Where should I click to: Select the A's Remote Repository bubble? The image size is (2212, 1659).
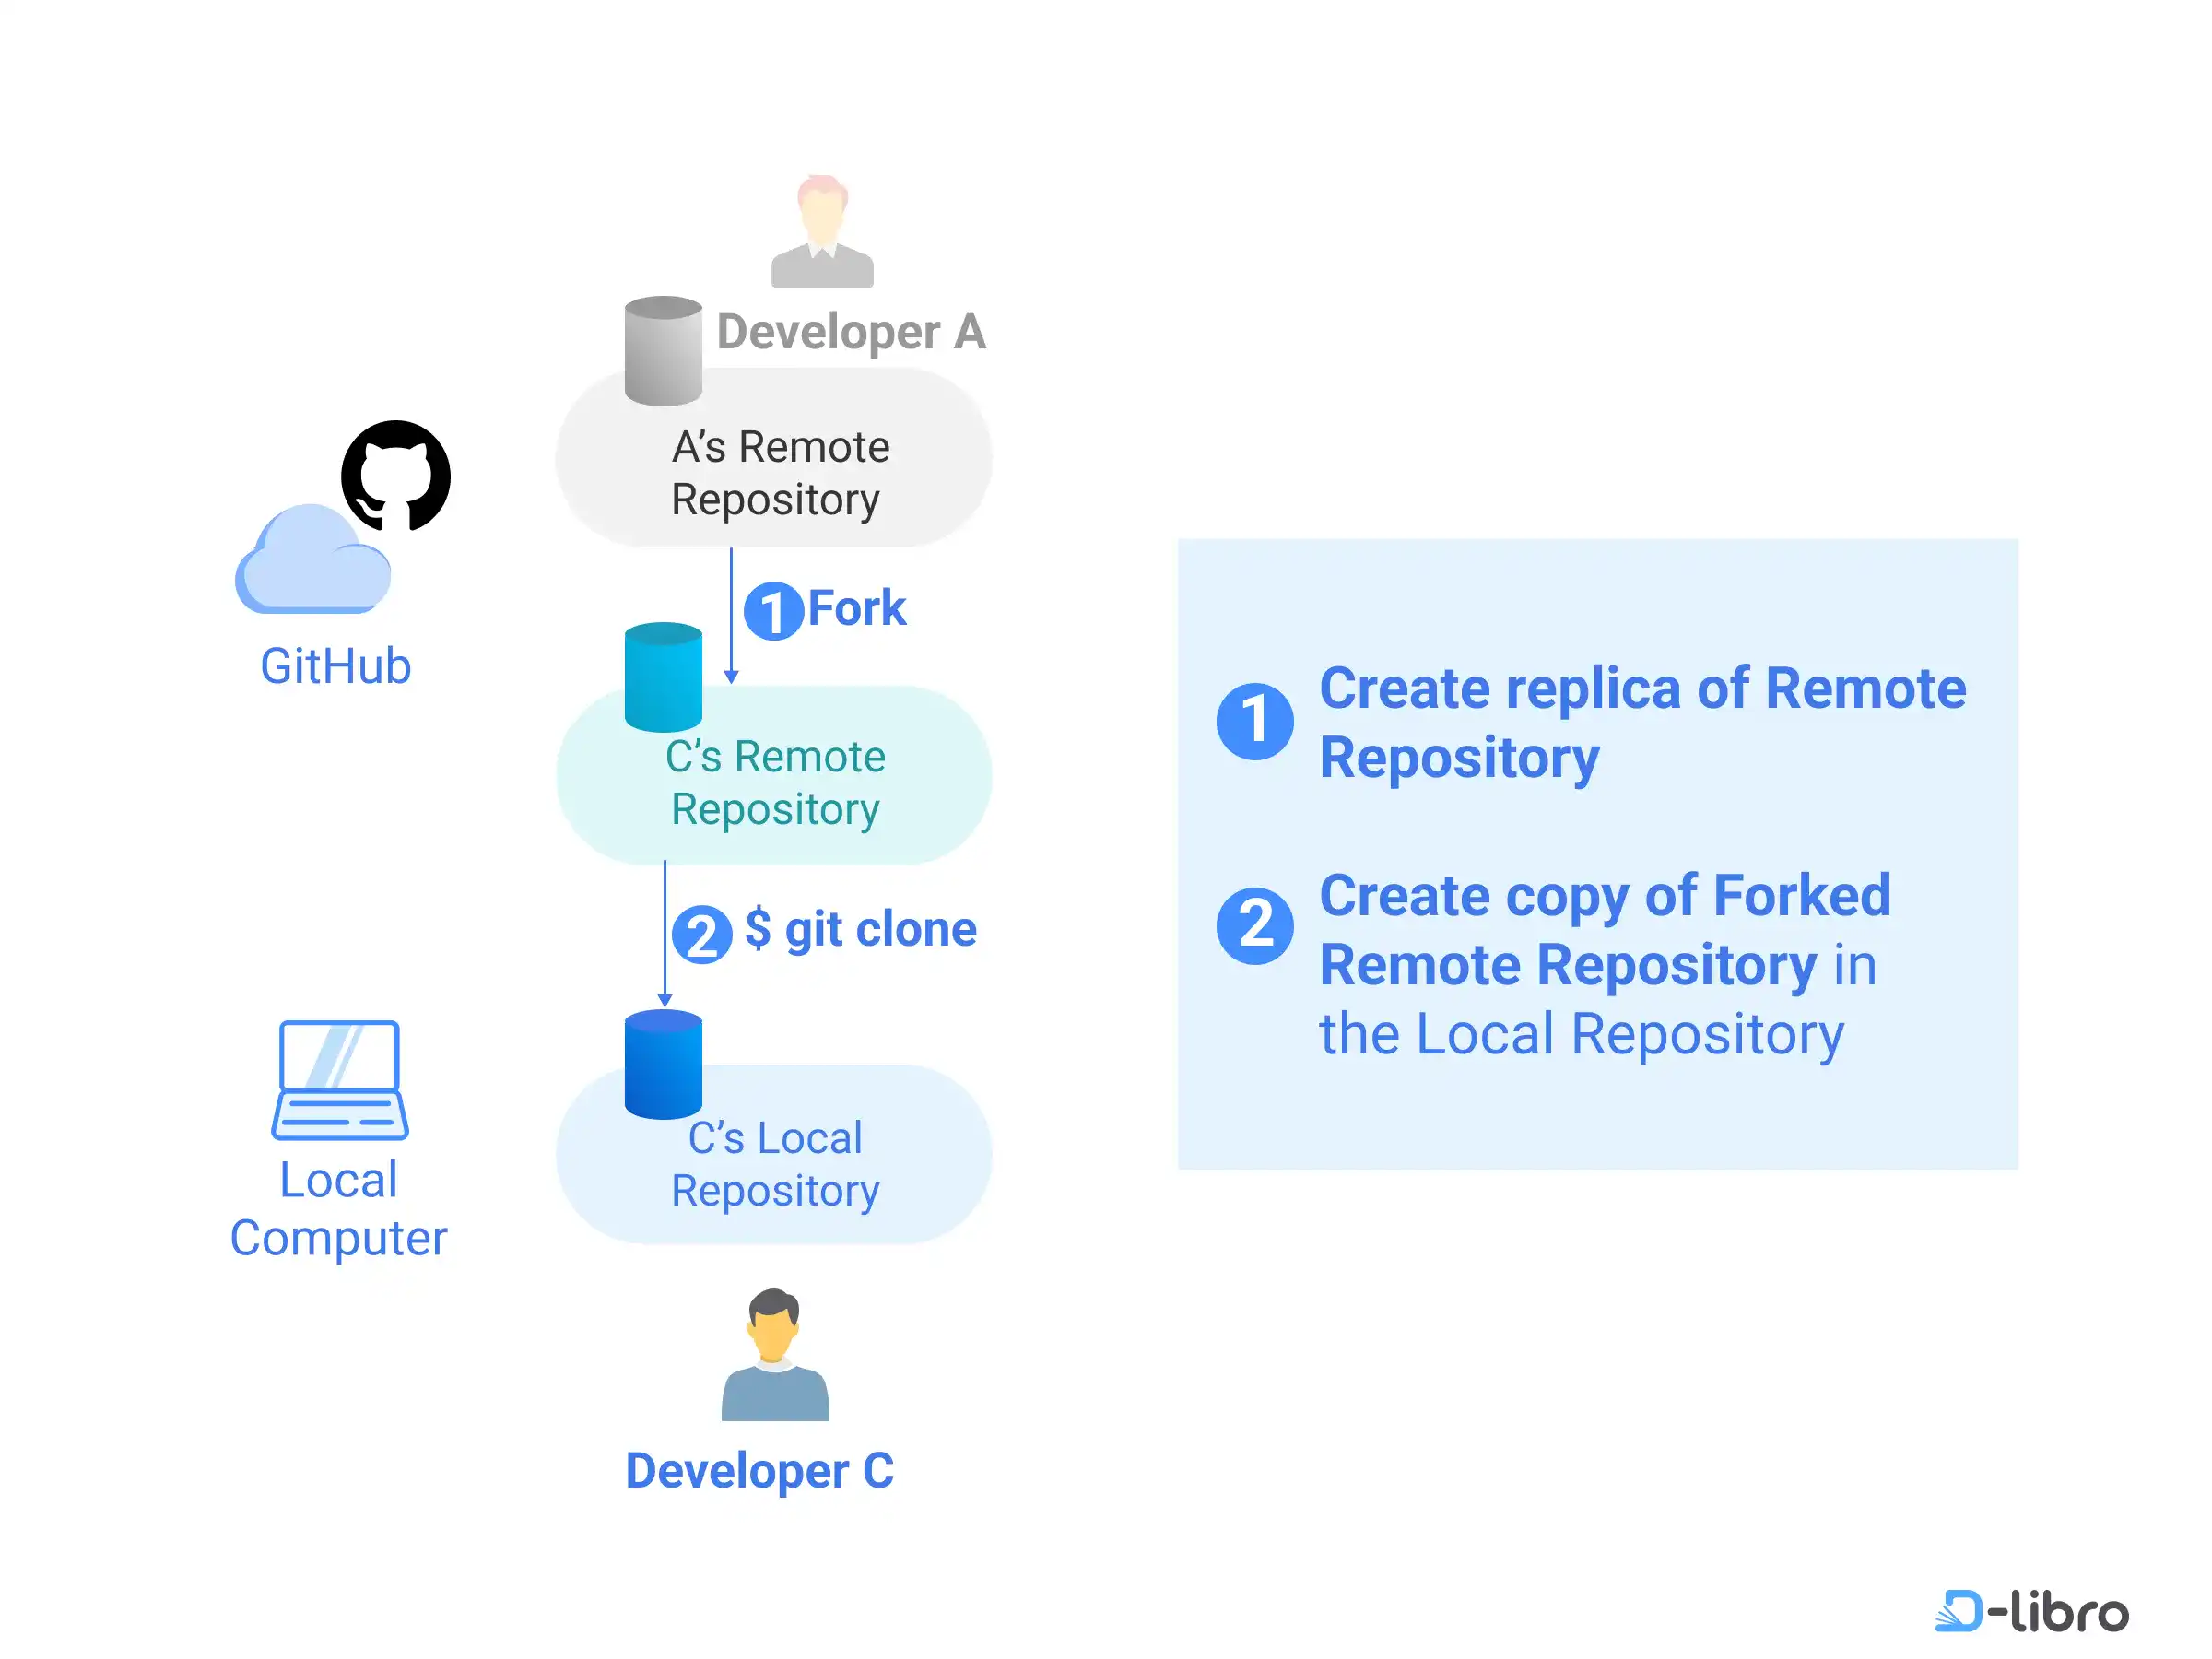[779, 473]
